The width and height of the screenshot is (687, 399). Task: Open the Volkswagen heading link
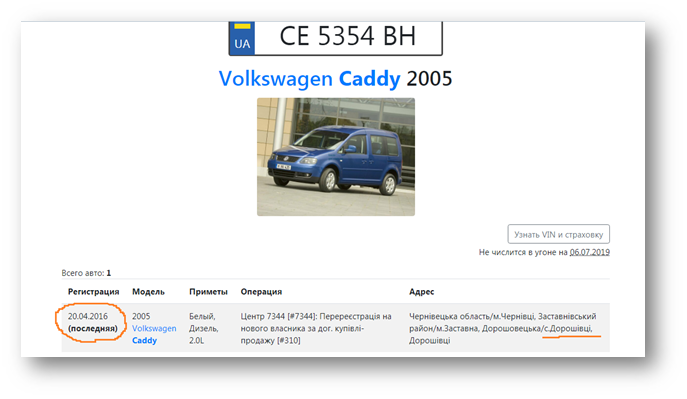tap(276, 79)
